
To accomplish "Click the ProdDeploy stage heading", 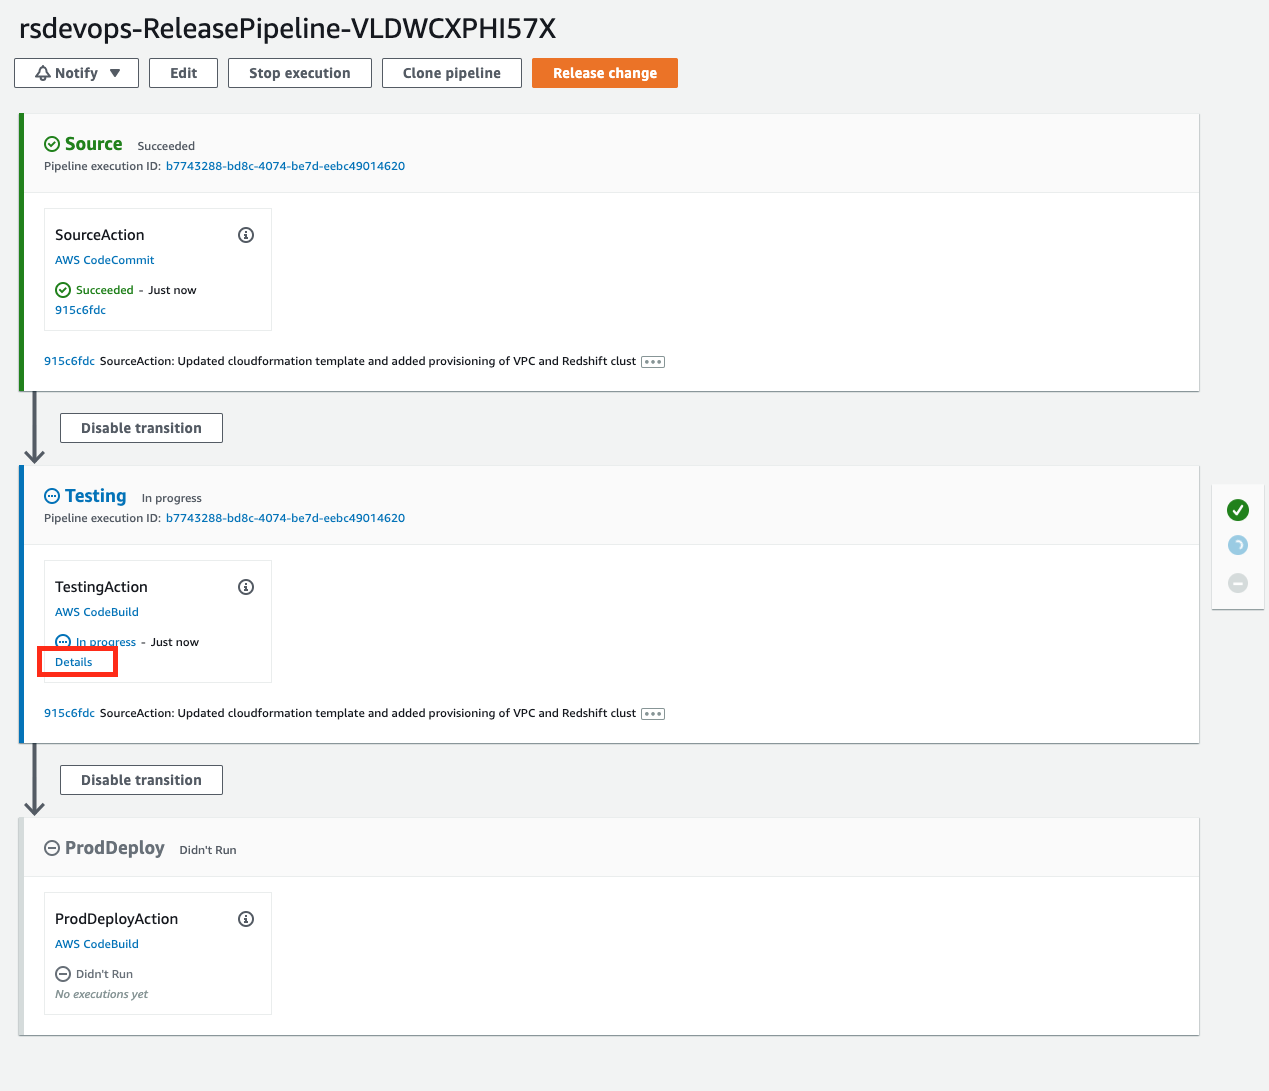I will pos(115,848).
